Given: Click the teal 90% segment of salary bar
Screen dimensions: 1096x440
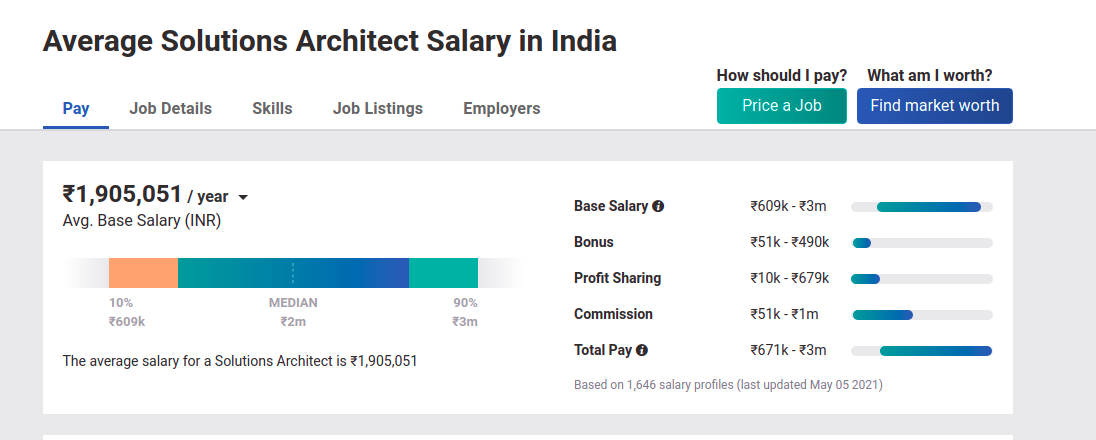Looking at the screenshot, I should click(443, 273).
